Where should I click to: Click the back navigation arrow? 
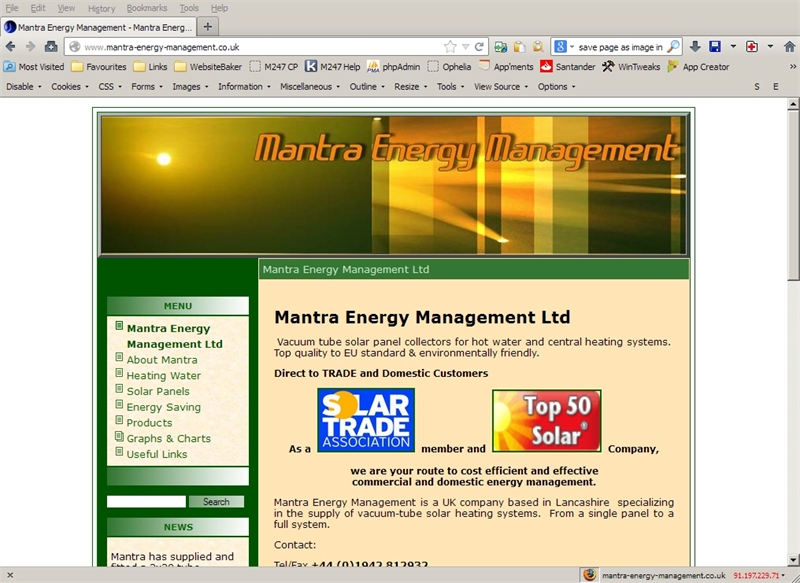click(x=11, y=47)
